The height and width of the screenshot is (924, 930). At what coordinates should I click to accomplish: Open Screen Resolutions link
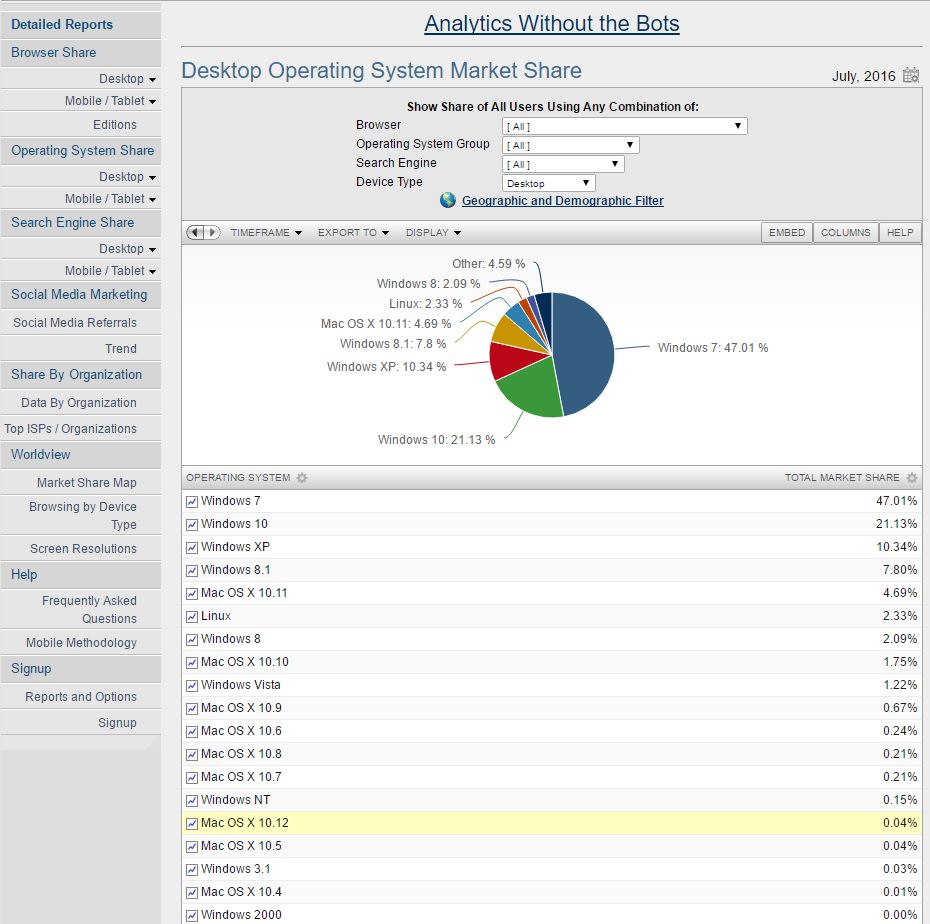coord(84,549)
